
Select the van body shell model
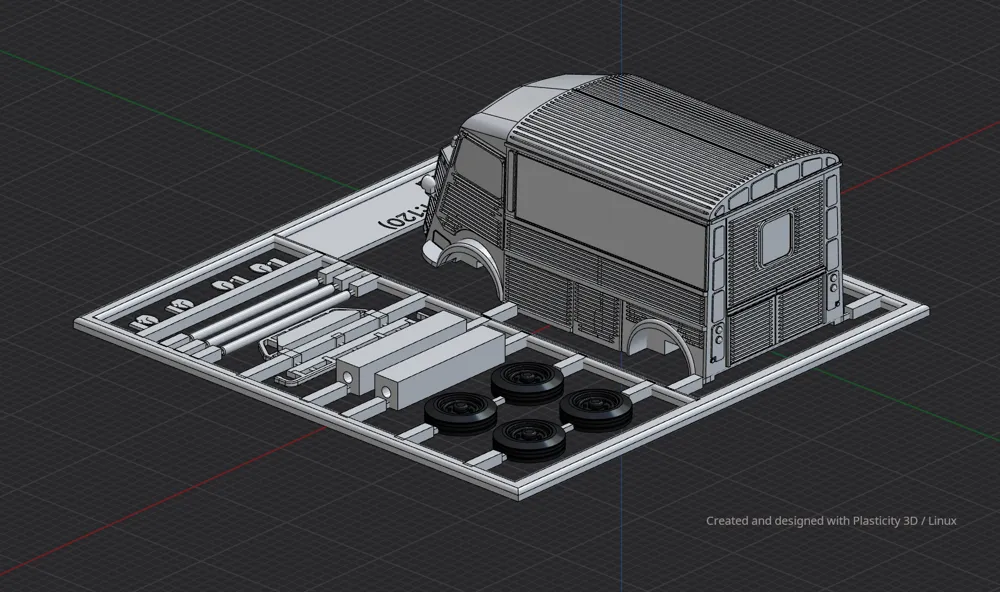pyautogui.click(x=631, y=230)
